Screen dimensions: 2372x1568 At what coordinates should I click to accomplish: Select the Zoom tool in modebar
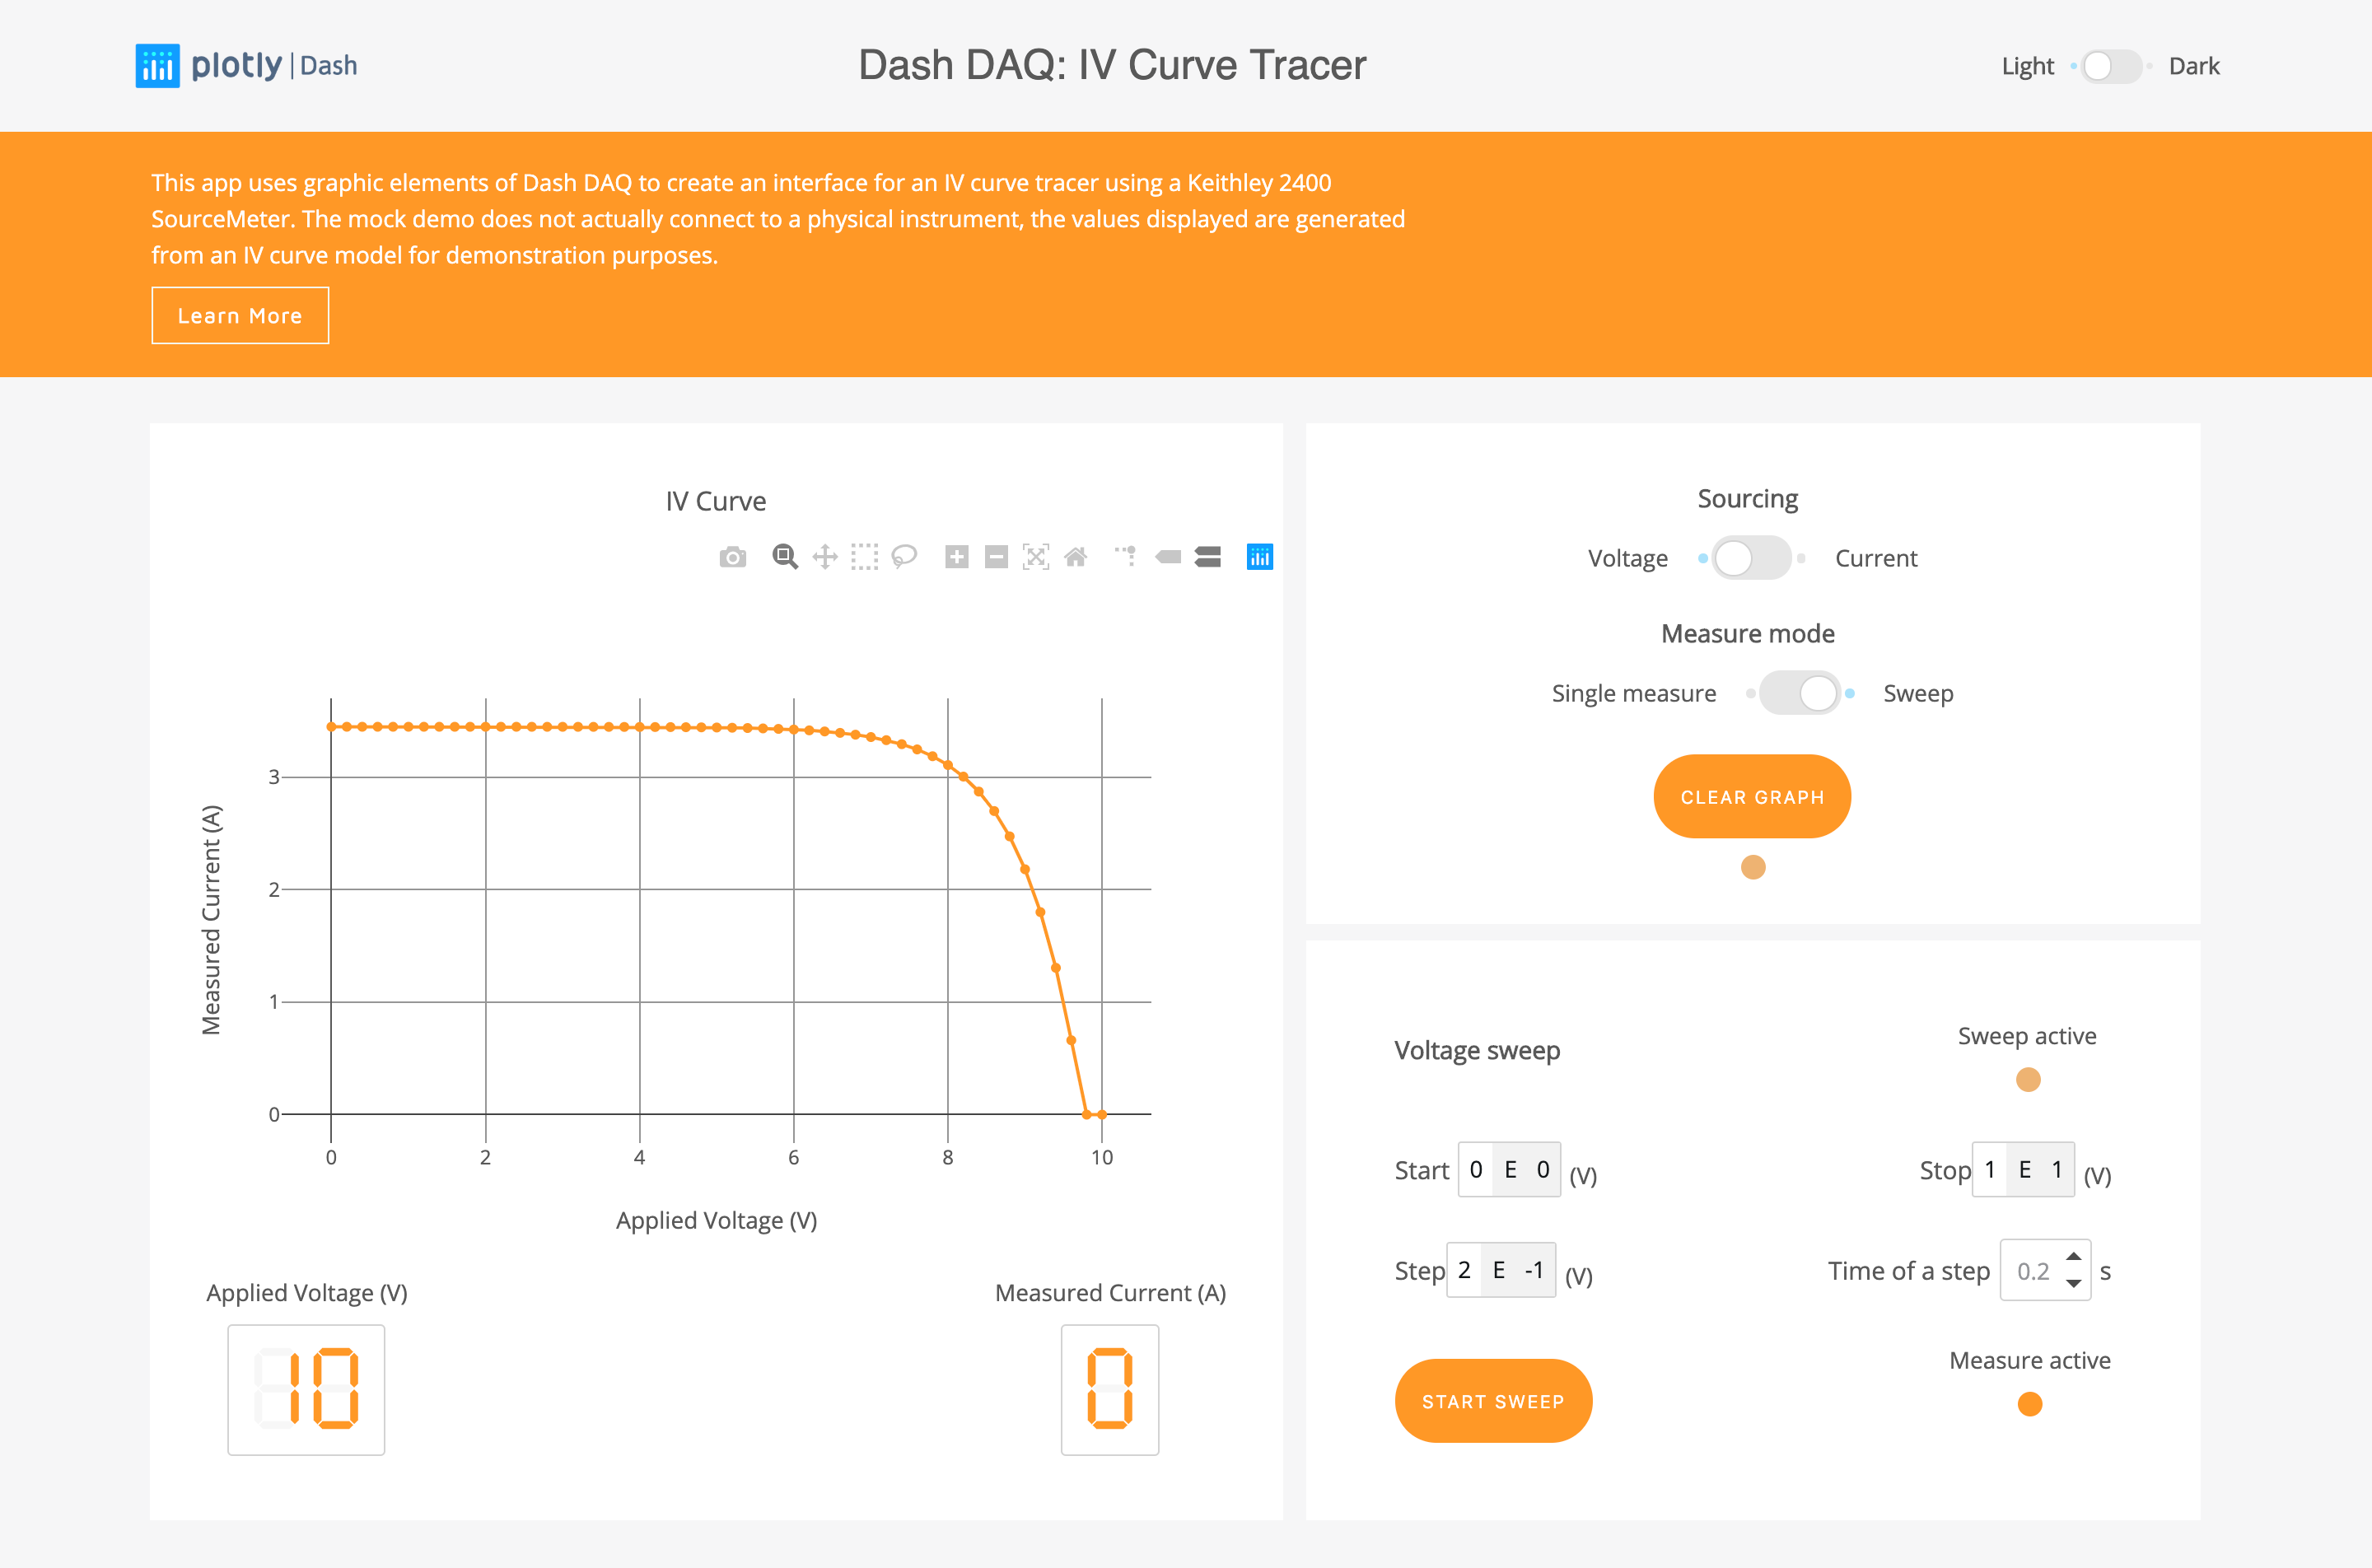click(785, 557)
